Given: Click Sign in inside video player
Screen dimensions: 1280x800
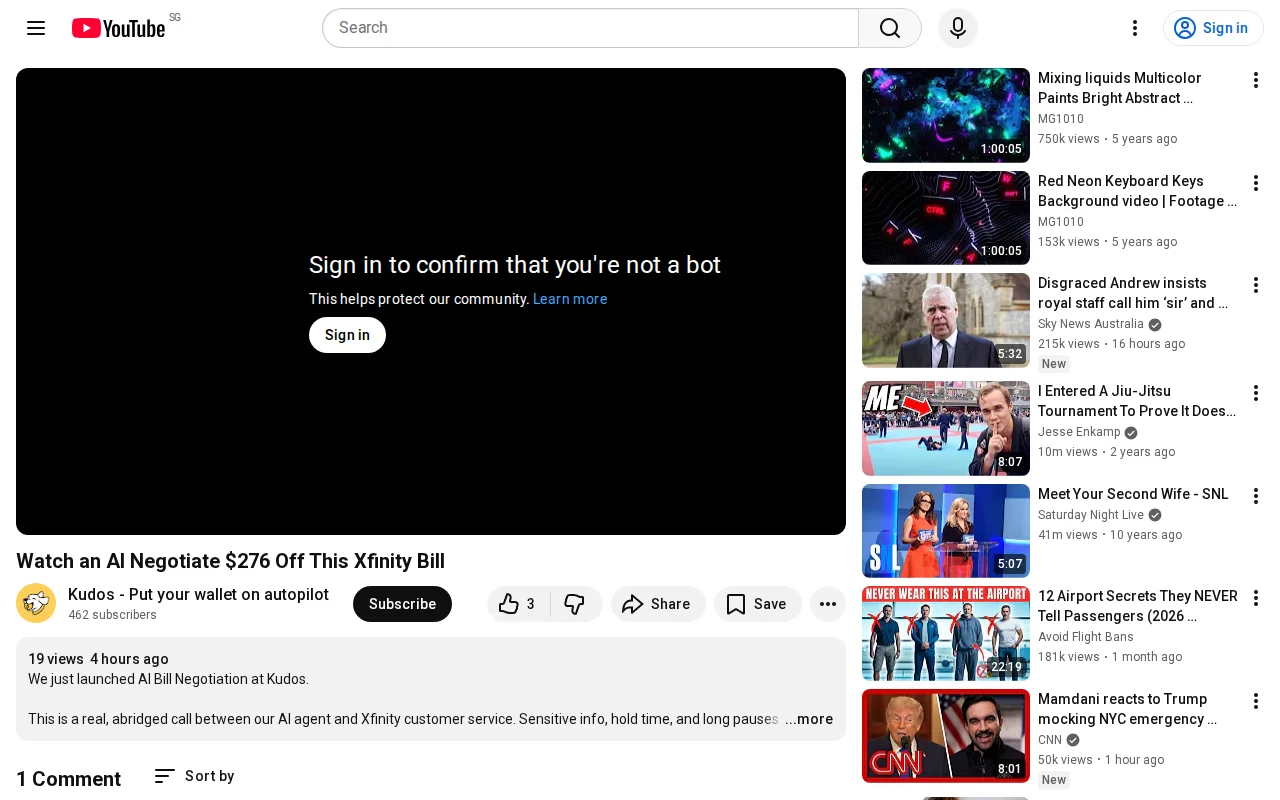Looking at the screenshot, I should click(x=347, y=335).
